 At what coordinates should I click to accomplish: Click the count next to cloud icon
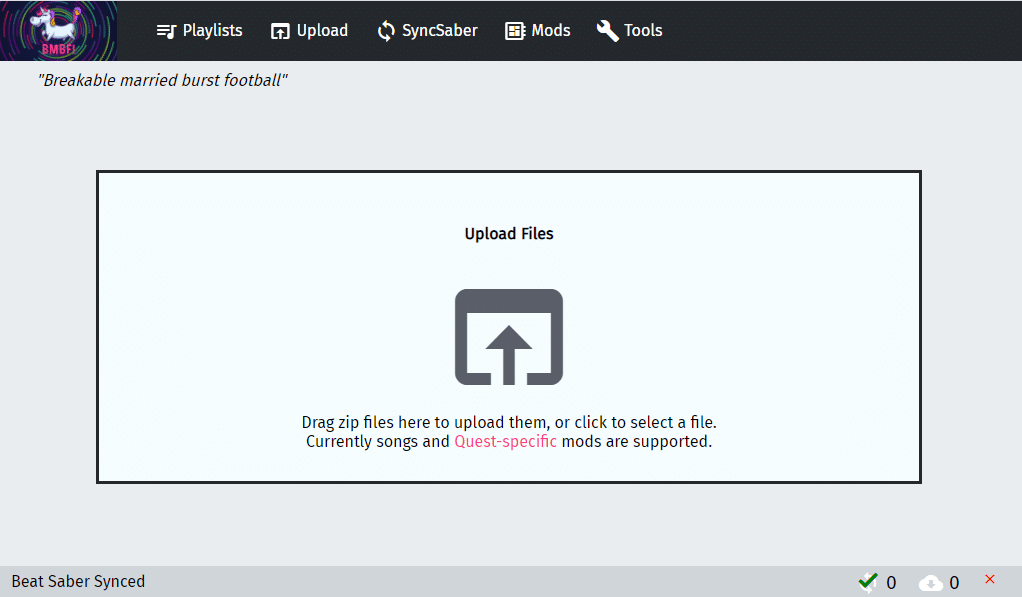point(954,583)
